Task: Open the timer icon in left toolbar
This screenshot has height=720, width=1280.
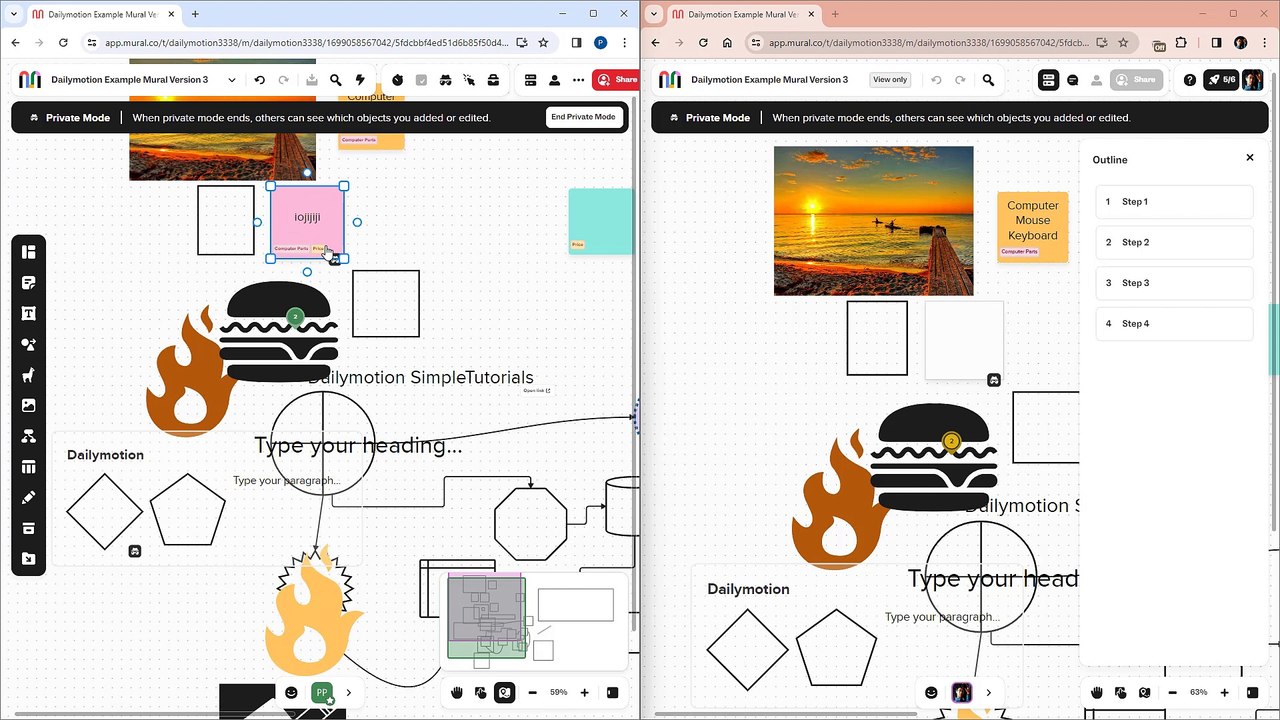Action: (397, 80)
